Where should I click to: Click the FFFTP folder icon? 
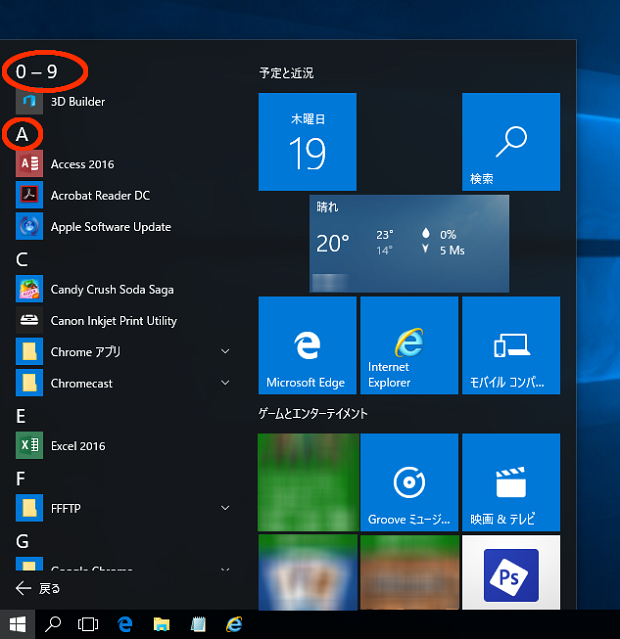29,508
